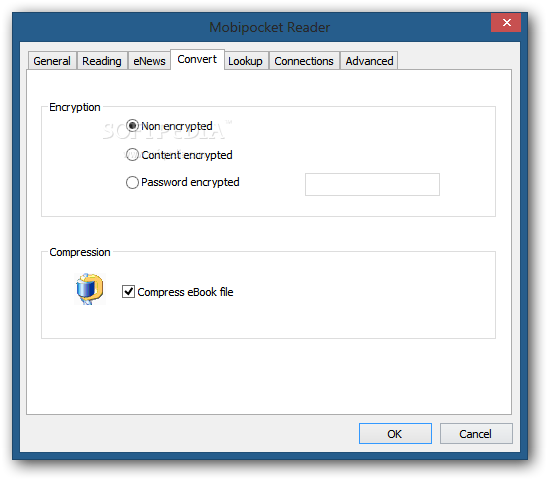Viewport: 548px width, 480px height.
Task: Confirm settings with OK button
Action: (395, 434)
